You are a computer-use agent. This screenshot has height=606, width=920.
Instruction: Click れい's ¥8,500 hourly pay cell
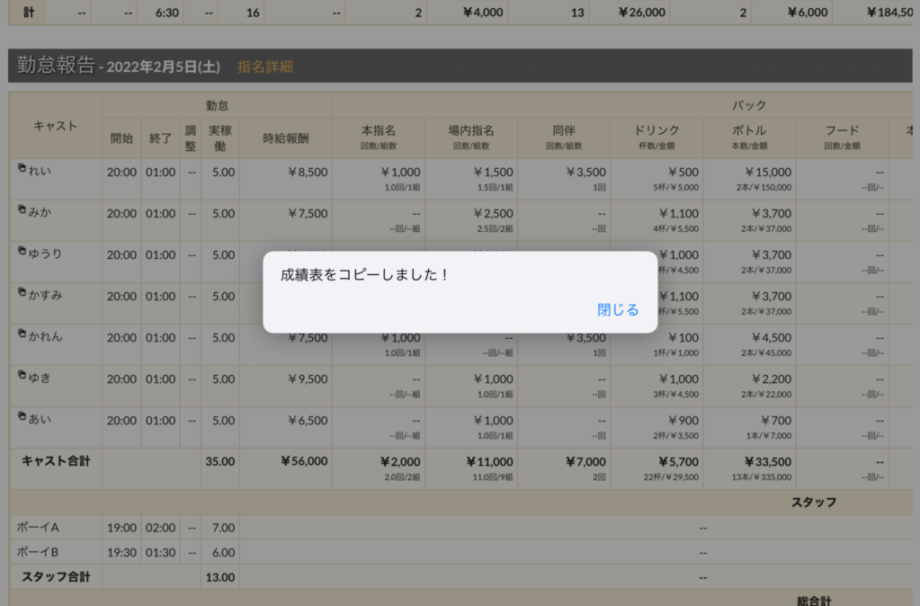coord(307,172)
